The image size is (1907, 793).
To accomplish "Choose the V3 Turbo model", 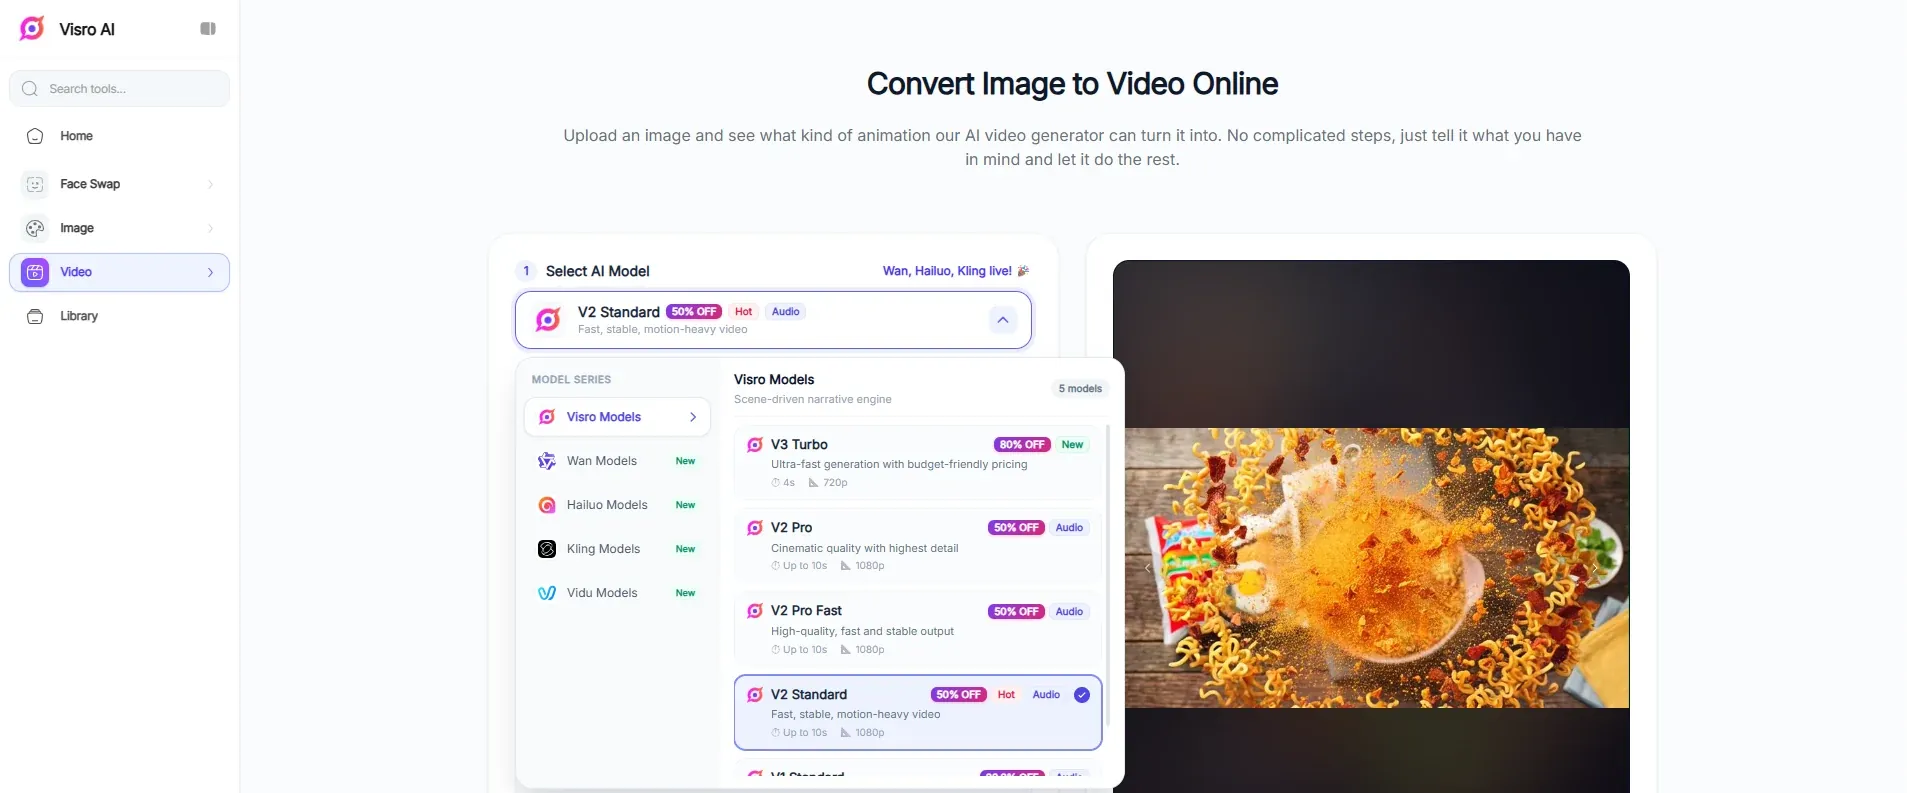I will click(918, 463).
